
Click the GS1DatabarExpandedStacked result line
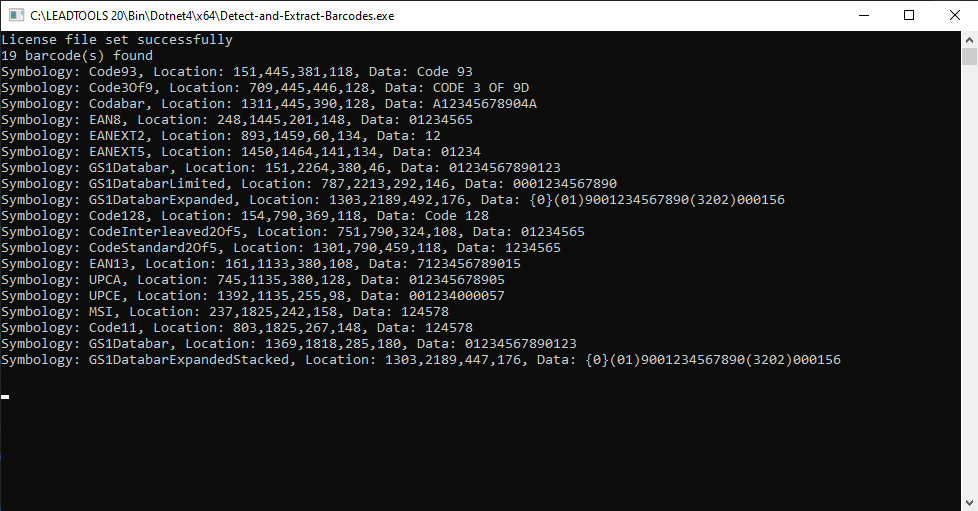click(x=421, y=360)
